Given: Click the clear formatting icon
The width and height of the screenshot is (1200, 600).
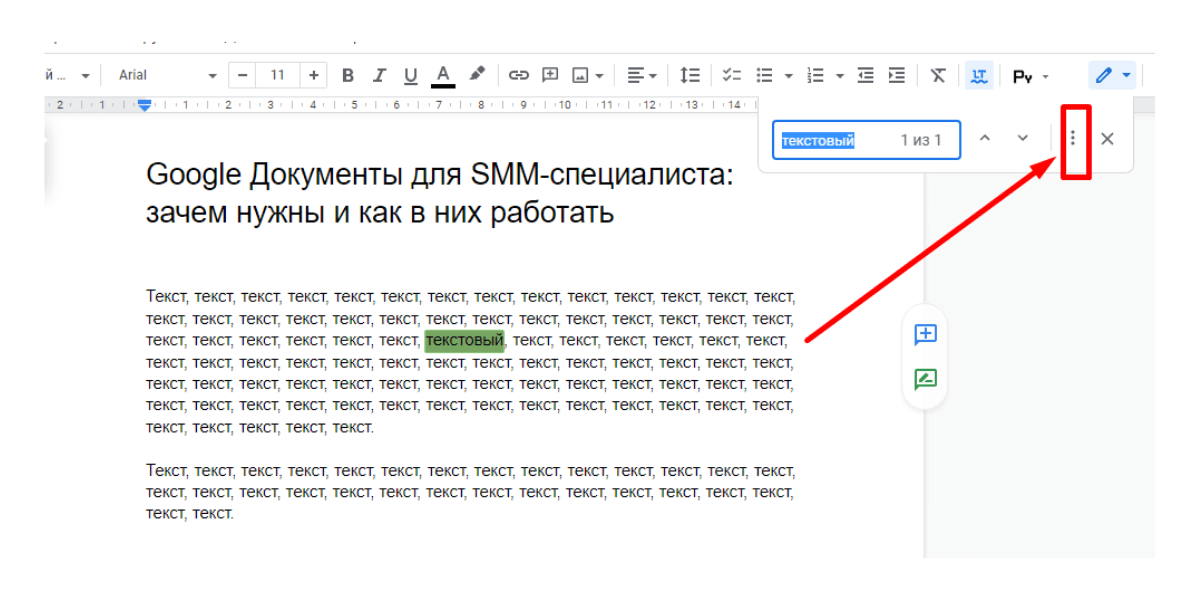Looking at the screenshot, I should [x=937, y=76].
